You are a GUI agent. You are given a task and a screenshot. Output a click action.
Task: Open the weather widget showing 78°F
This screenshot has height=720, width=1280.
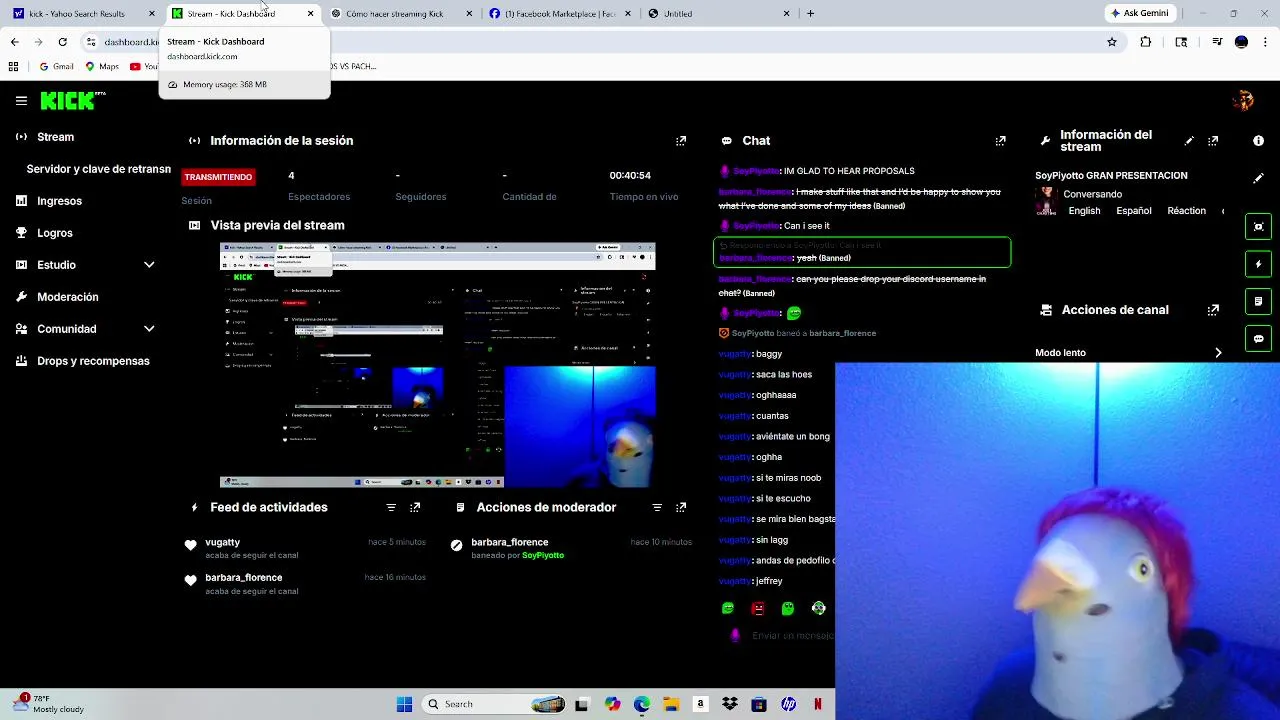(x=48, y=704)
